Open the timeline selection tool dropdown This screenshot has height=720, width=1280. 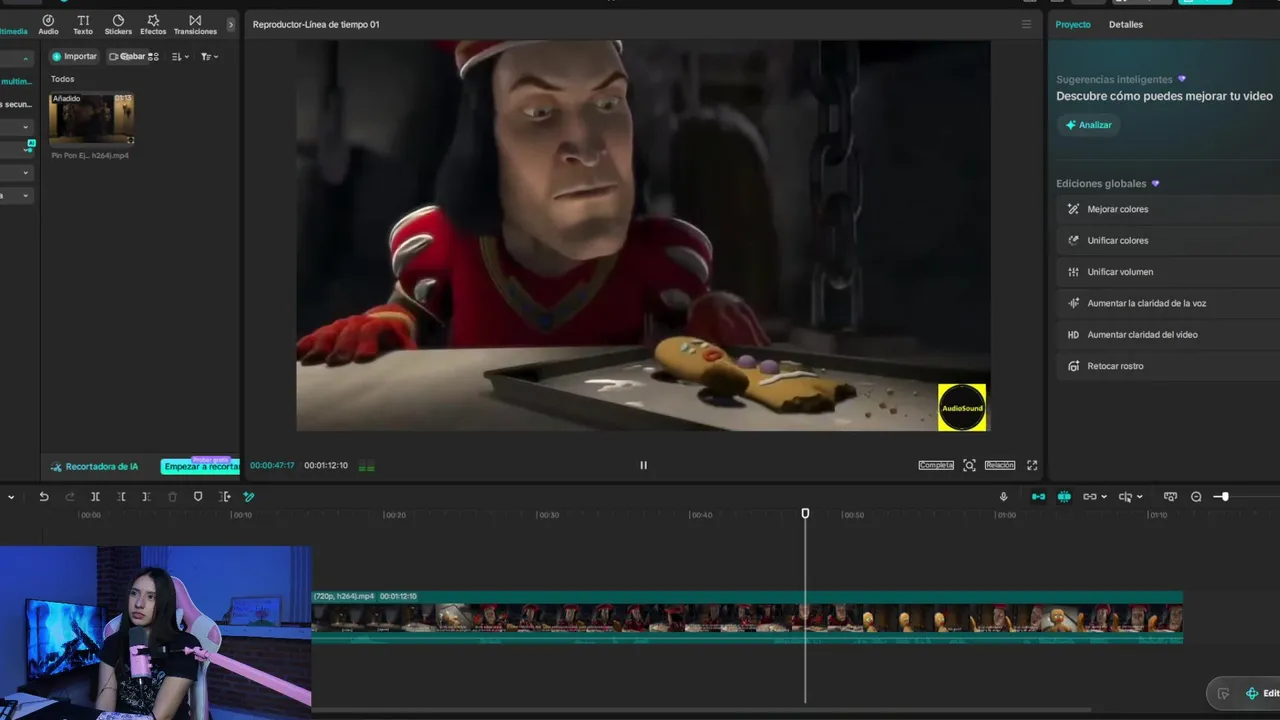11,497
